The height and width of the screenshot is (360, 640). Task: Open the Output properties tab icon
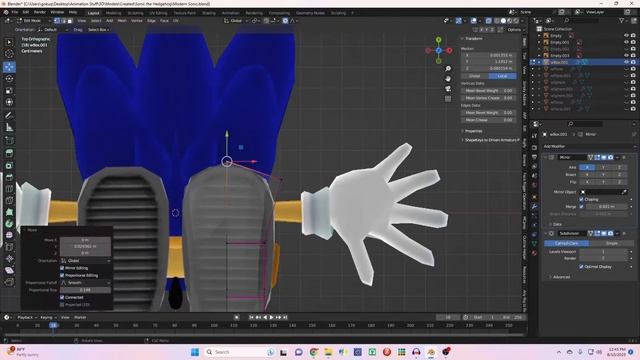pyautogui.click(x=534, y=157)
